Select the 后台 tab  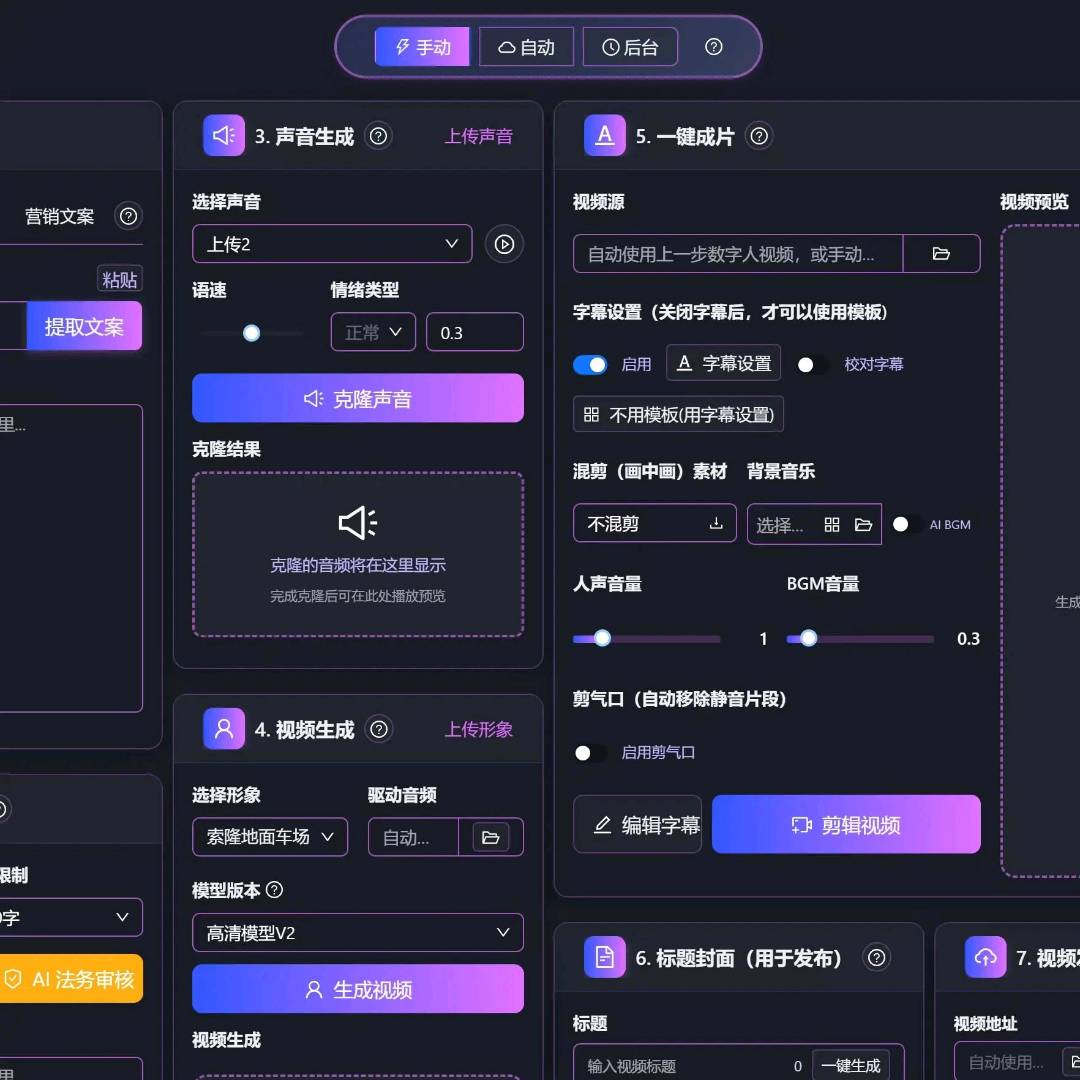630,47
